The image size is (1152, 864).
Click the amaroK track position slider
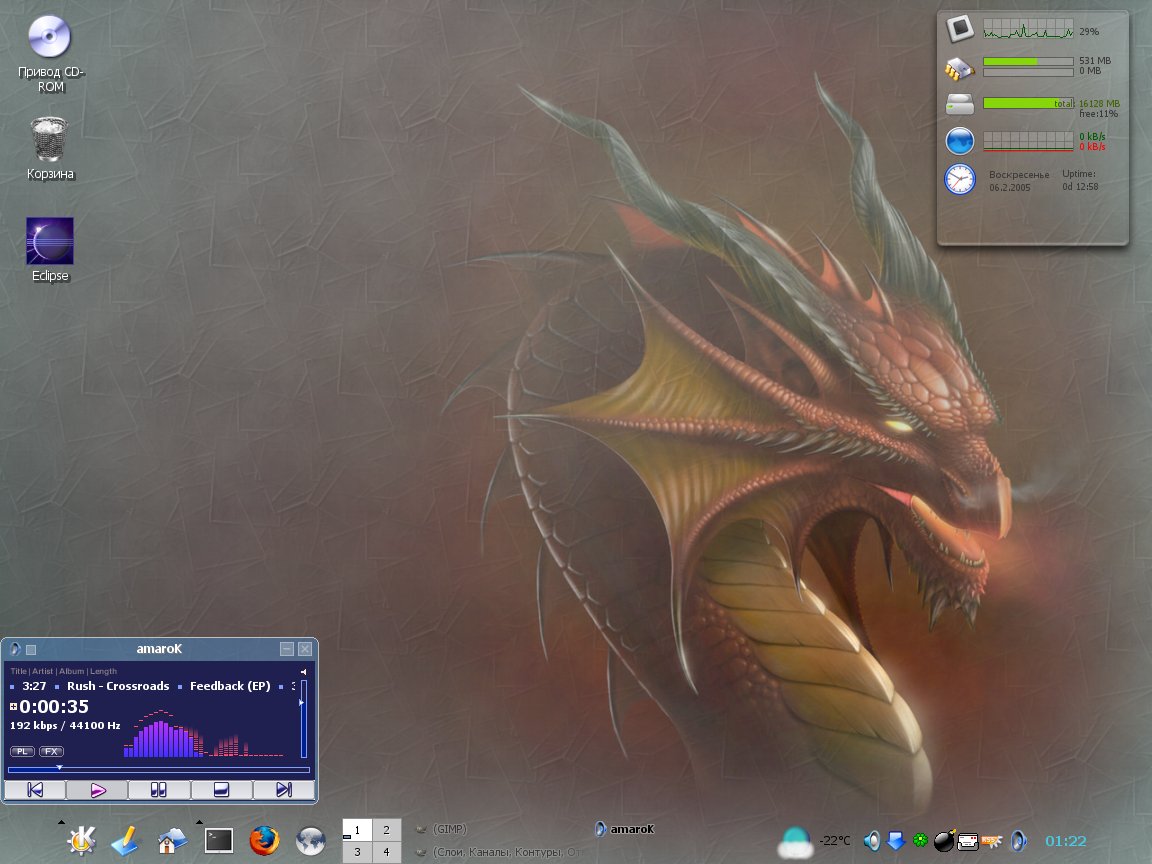(x=159, y=769)
